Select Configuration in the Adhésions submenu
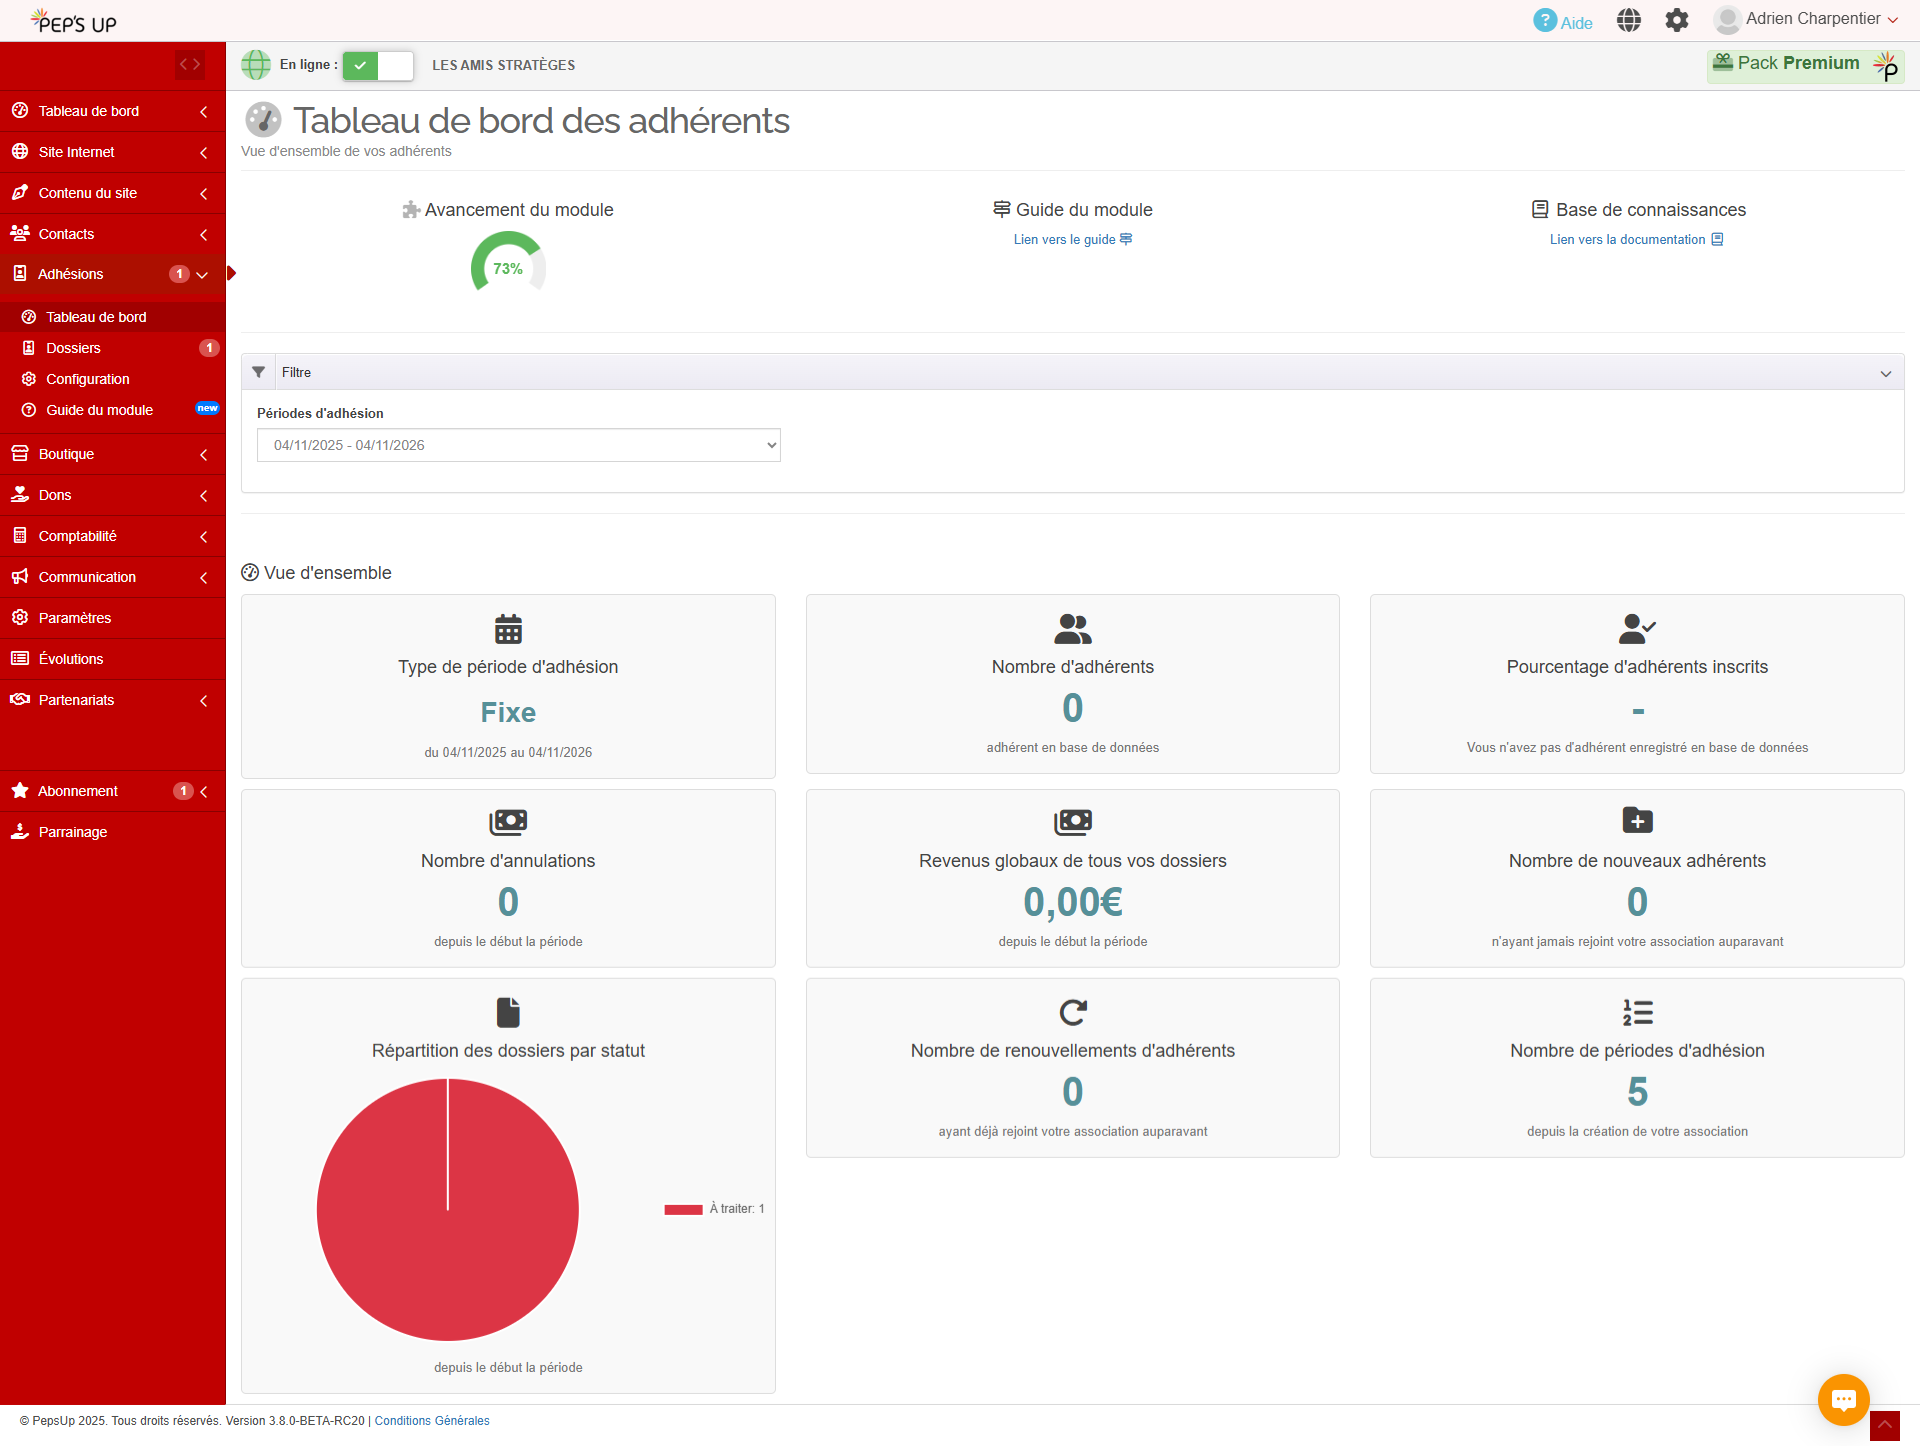Screen dimensions: 1920x1446 (88, 379)
